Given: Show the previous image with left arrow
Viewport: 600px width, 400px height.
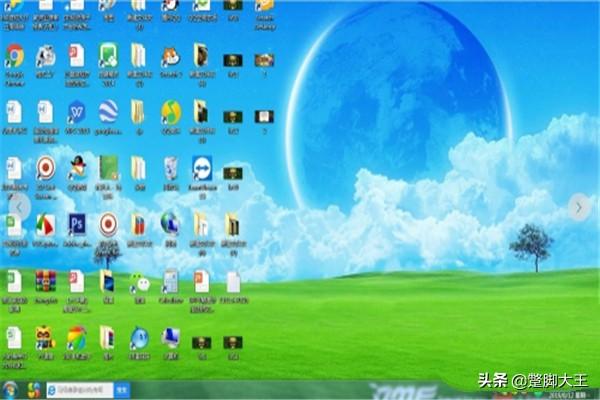Looking at the screenshot, I should click(x=19, y=207).
